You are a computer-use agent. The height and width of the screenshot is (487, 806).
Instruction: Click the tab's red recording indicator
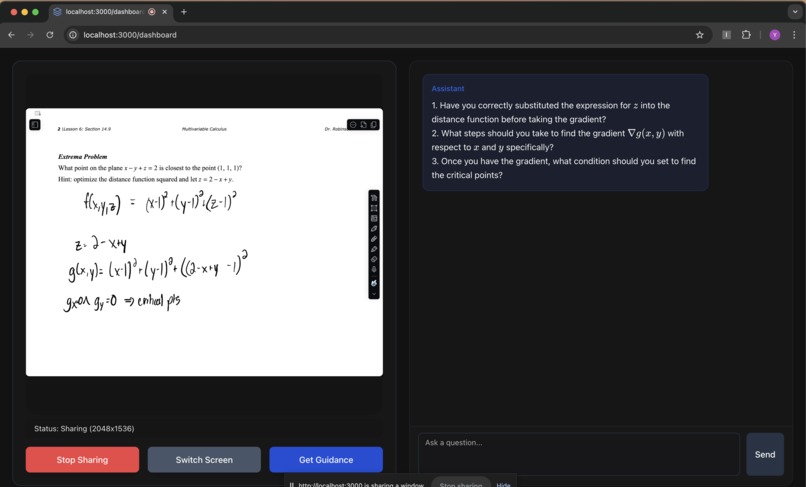point(152,12)
